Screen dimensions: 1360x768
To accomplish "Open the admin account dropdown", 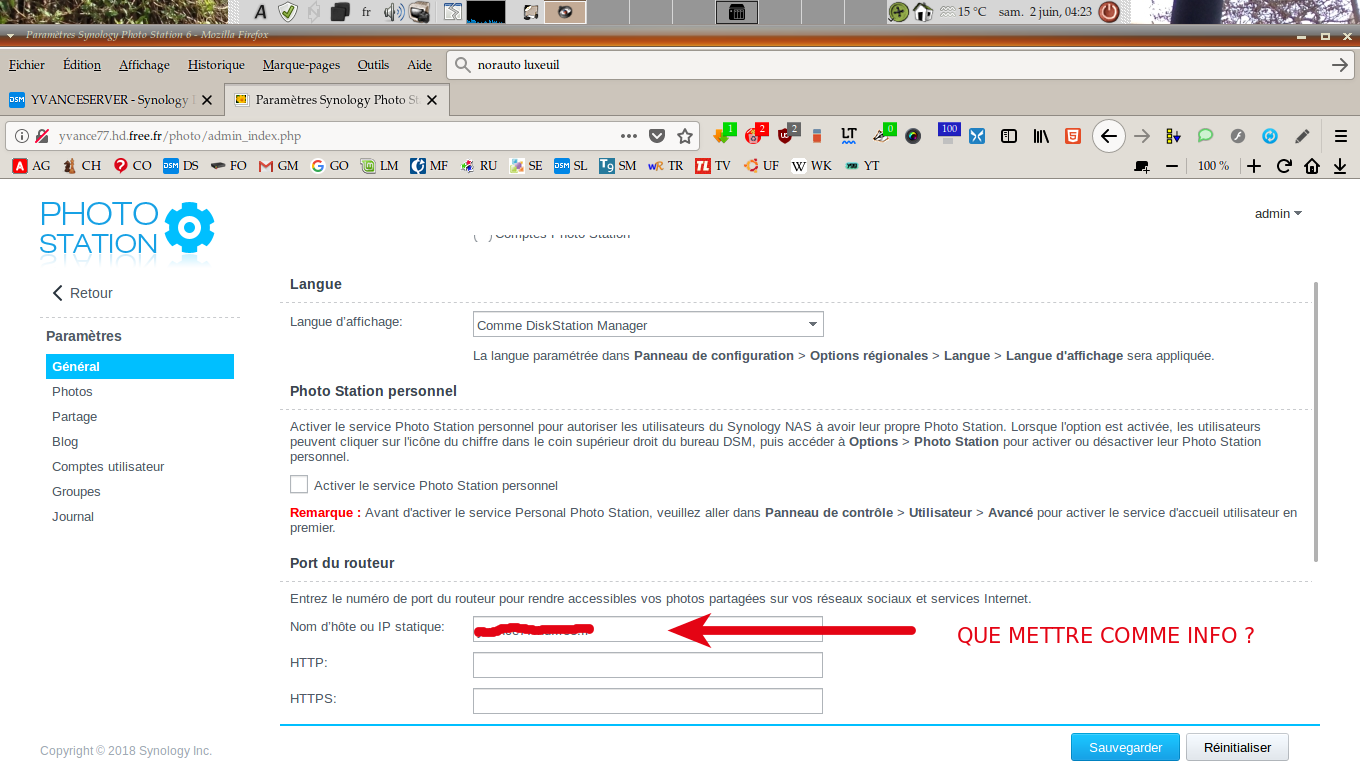I will point(1278,213).
